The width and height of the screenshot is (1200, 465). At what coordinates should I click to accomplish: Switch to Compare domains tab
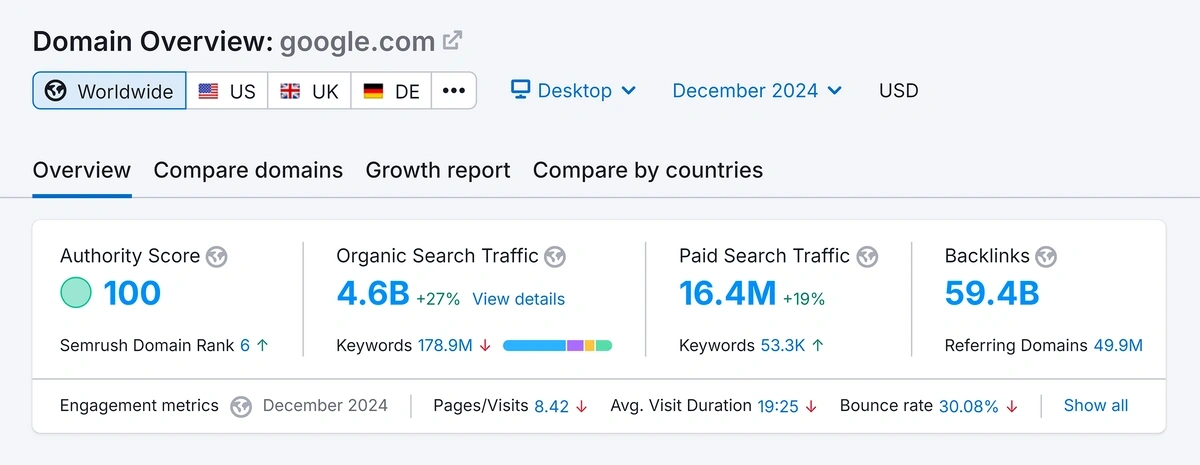(x=248, y=170)
